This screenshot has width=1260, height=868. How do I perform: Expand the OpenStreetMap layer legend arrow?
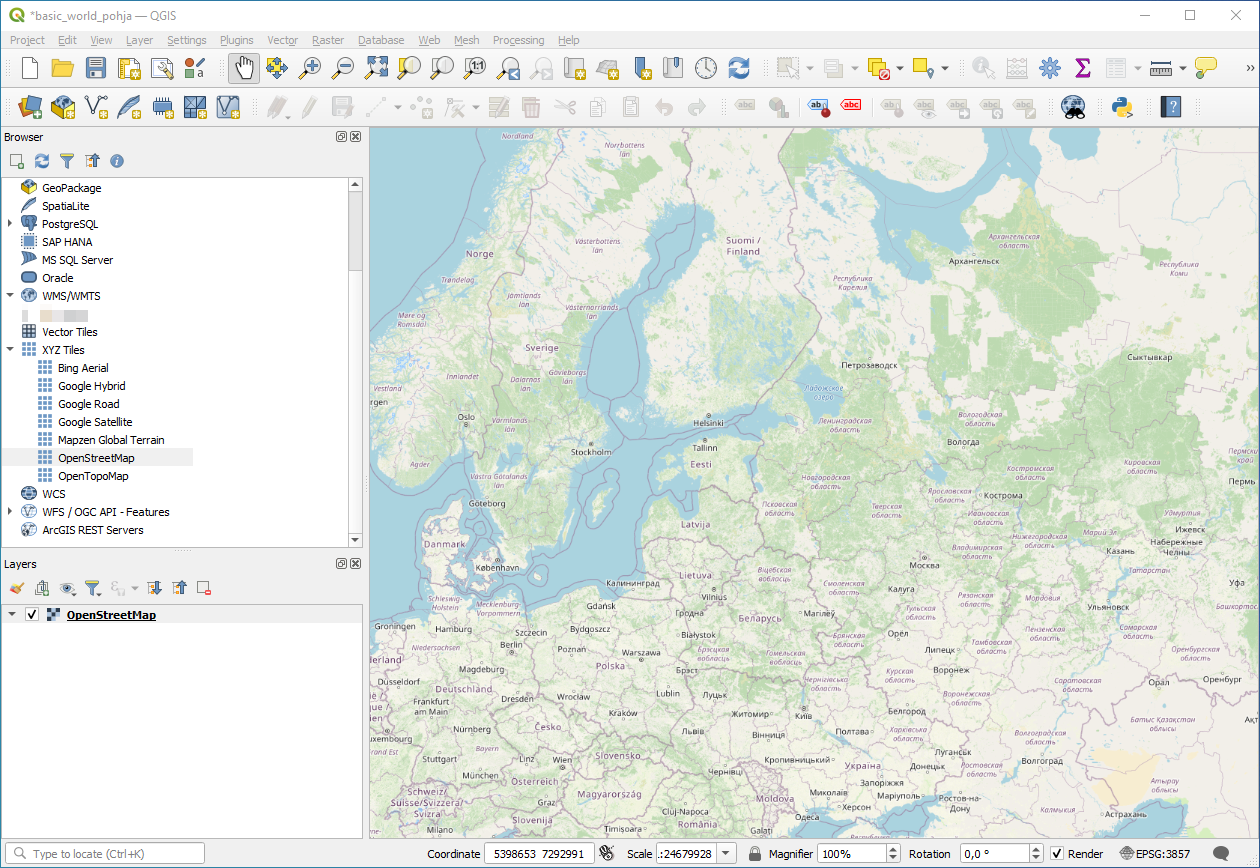pyautogui.click(x=12, y=615)
